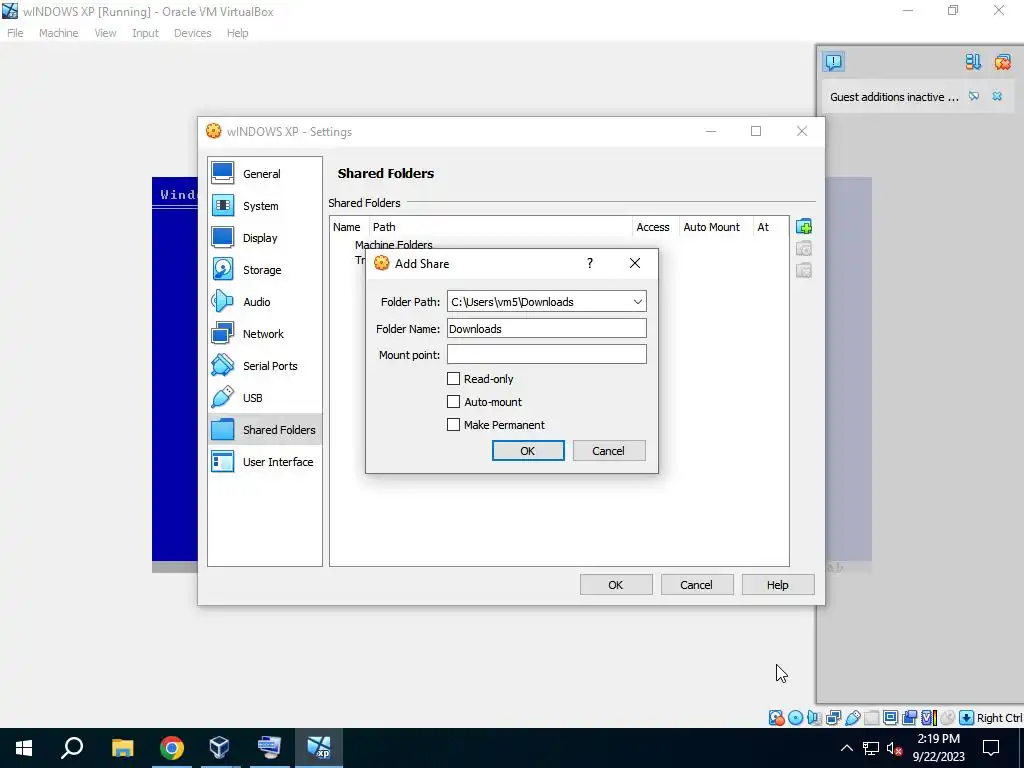
Task: Click the edit shared folder icon
Action: [804, 249]
